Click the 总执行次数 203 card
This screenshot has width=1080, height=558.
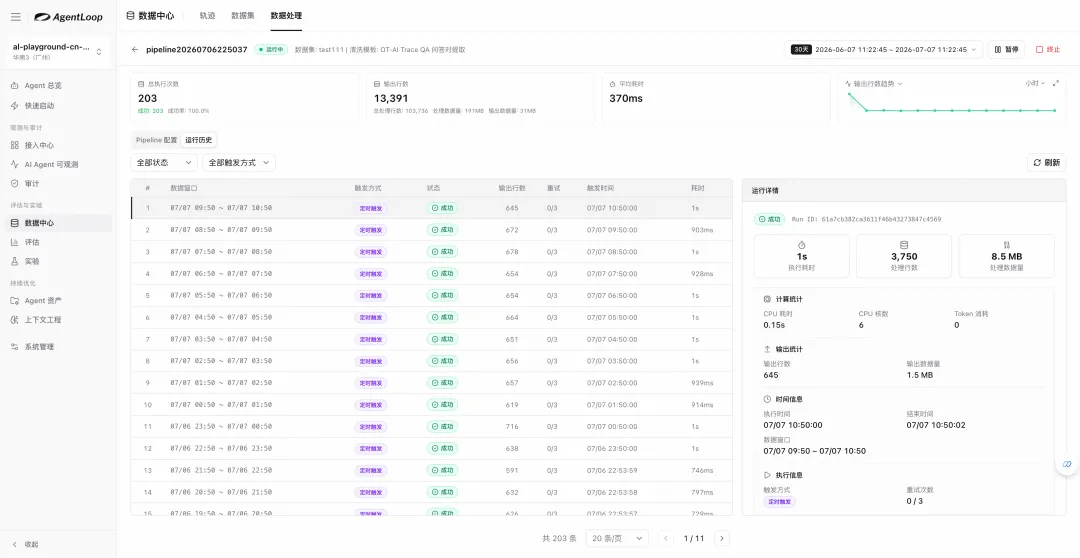[x=245, y=98]
